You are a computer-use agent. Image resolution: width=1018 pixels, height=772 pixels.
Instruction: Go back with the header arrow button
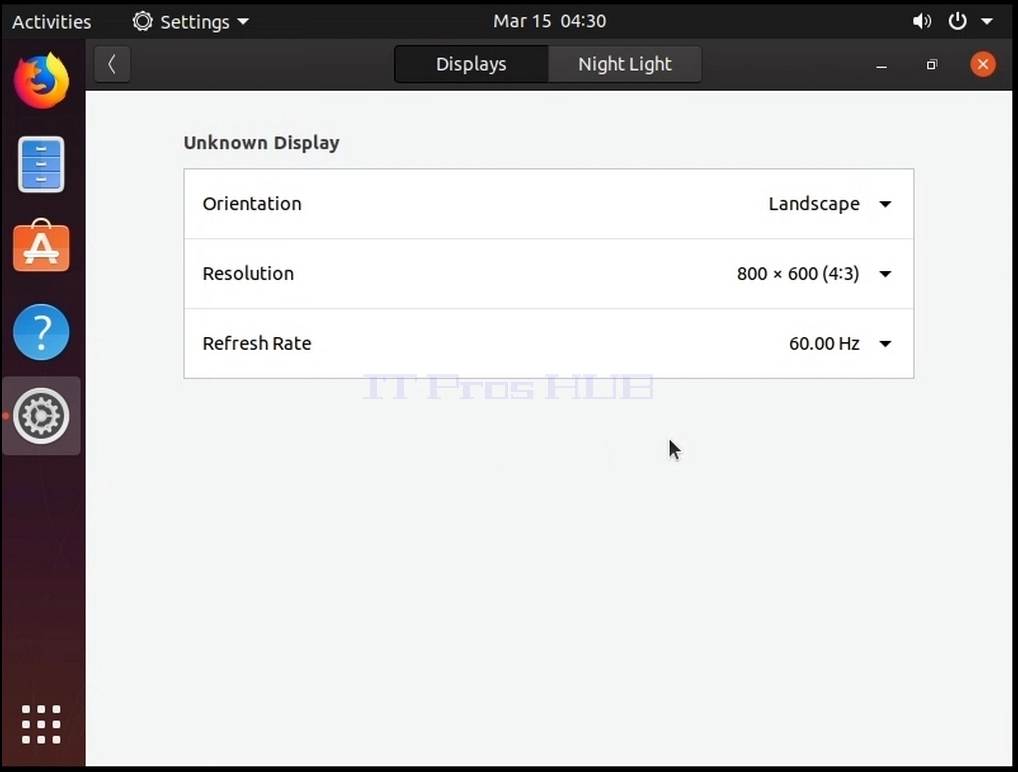pos(112,64)
